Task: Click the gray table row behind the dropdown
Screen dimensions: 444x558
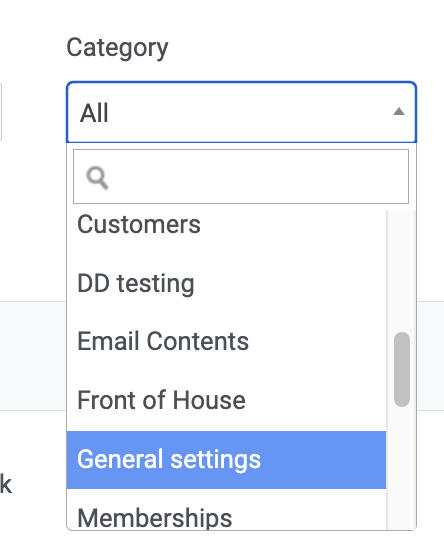Action: click(x=33, y=356)
